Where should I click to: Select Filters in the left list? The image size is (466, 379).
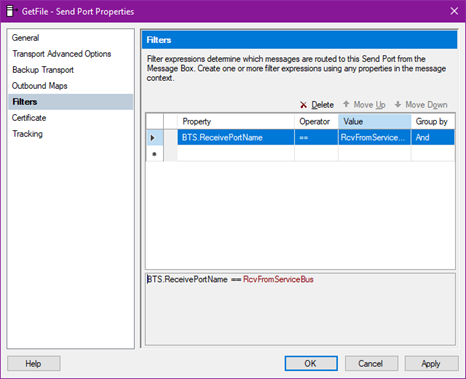[x=71, y=102]
